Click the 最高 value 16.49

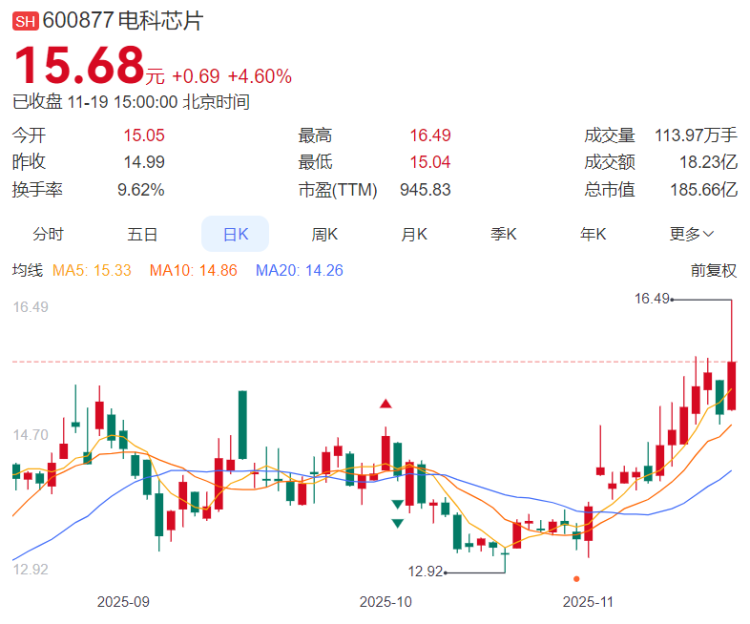(x=430, y=135)
